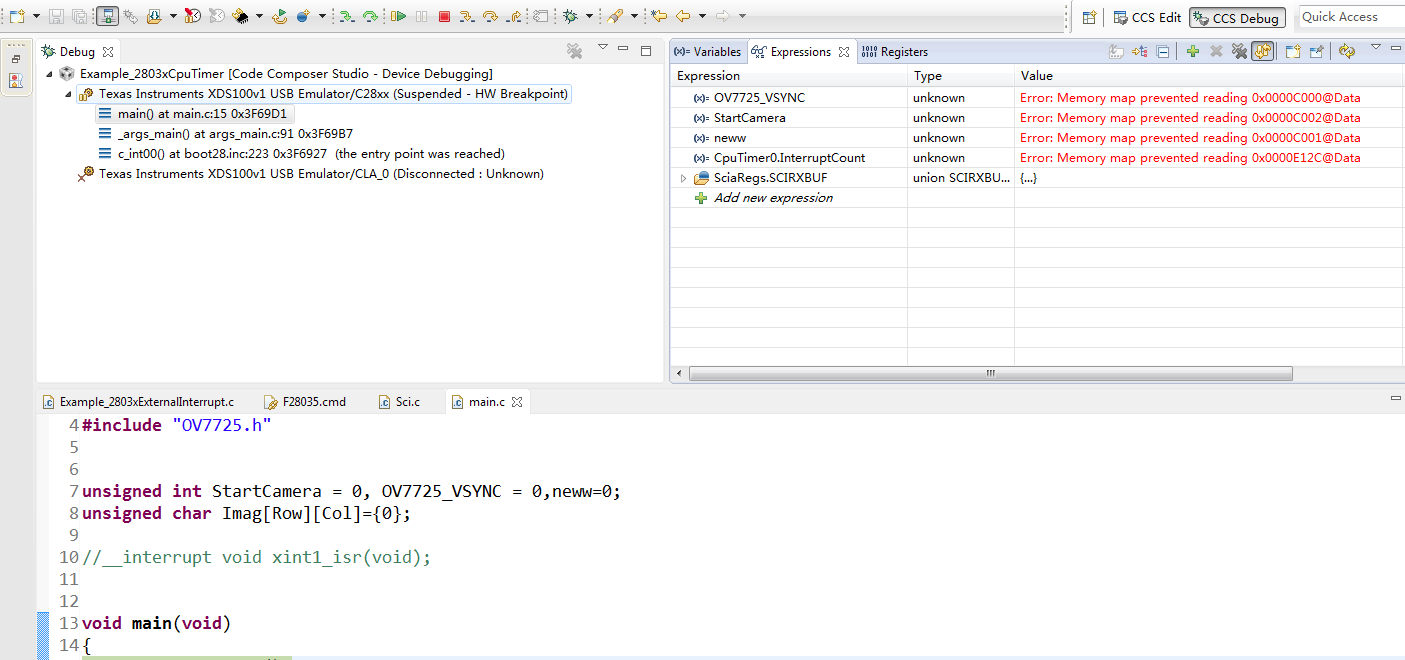The image size is (1405, 660).
Task: Click the Assembly Step Over icon
Action: 370,16
